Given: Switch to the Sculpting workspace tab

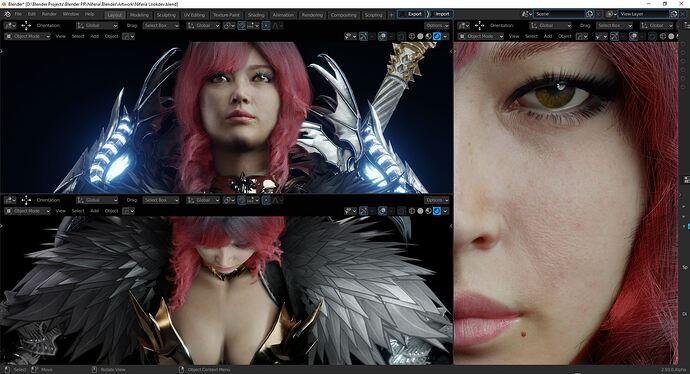Looking at the screenshot, I should (x=166, y=15).
